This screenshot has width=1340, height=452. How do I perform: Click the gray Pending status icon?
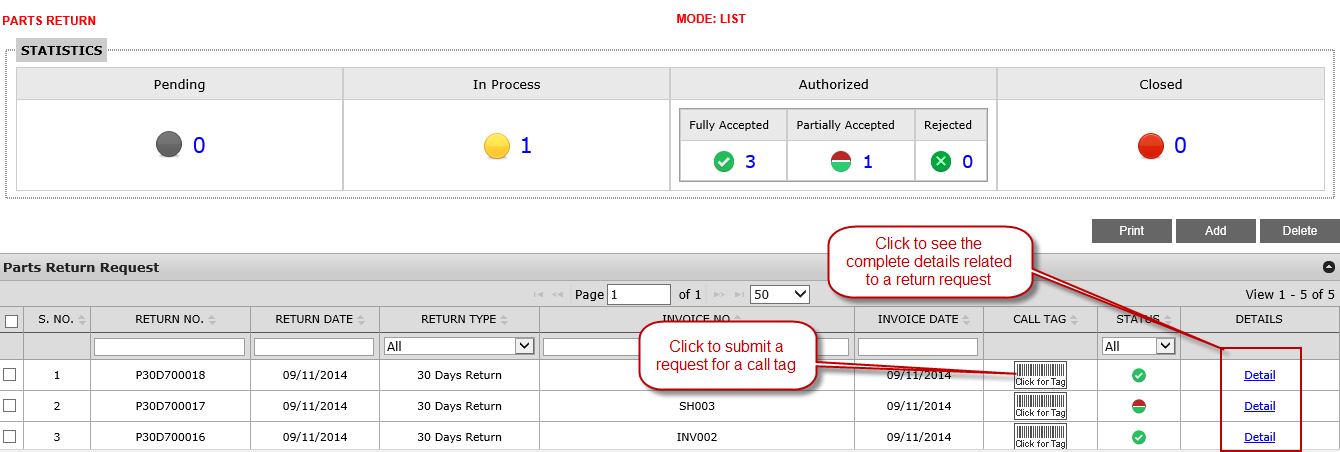[x=169, y=145]
